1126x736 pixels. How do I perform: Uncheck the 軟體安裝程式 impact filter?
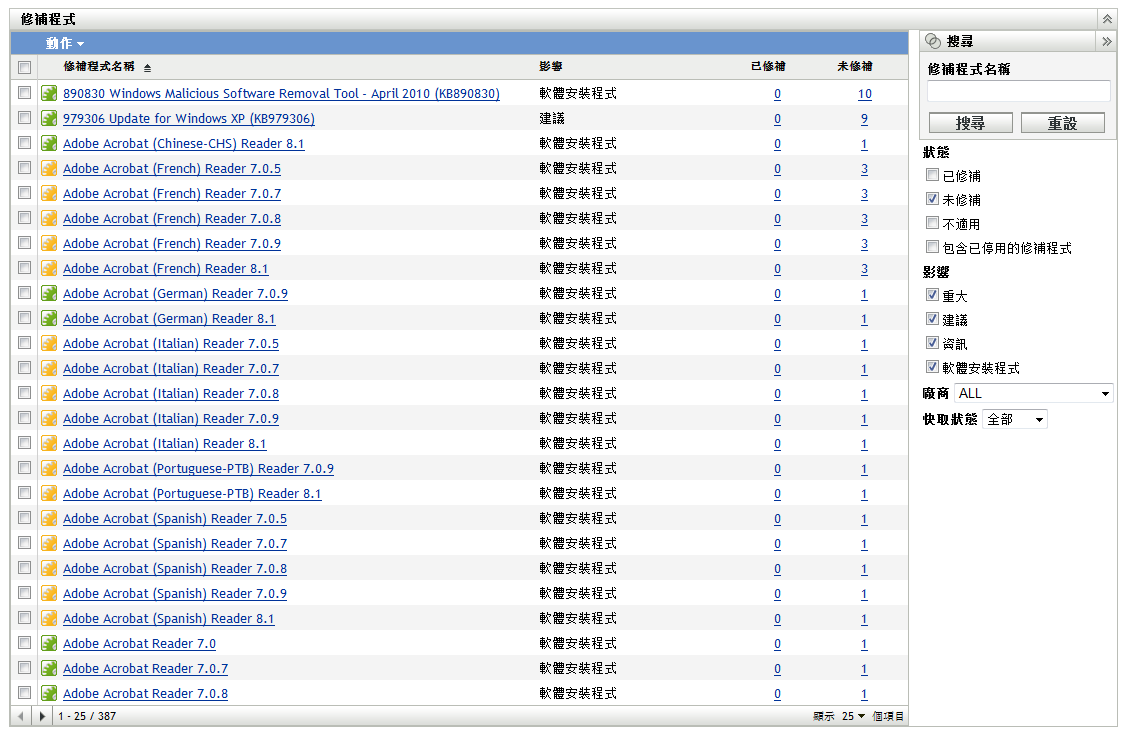(x=932, y=367)
